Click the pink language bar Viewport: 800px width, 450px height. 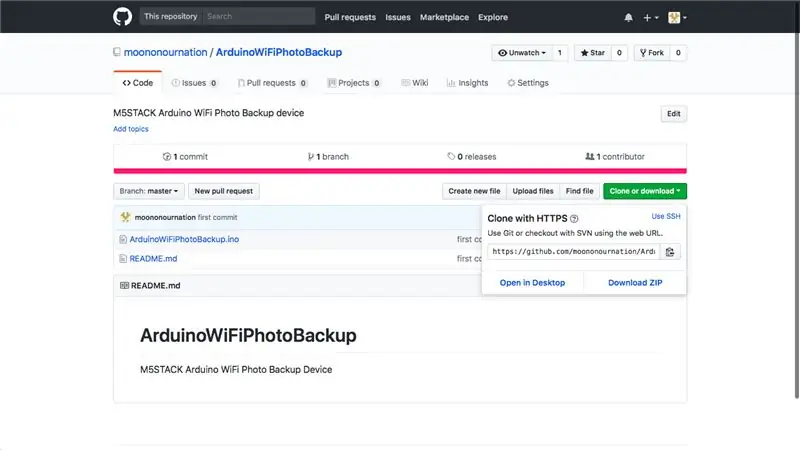pyautogui.click(x=400, y=171)
